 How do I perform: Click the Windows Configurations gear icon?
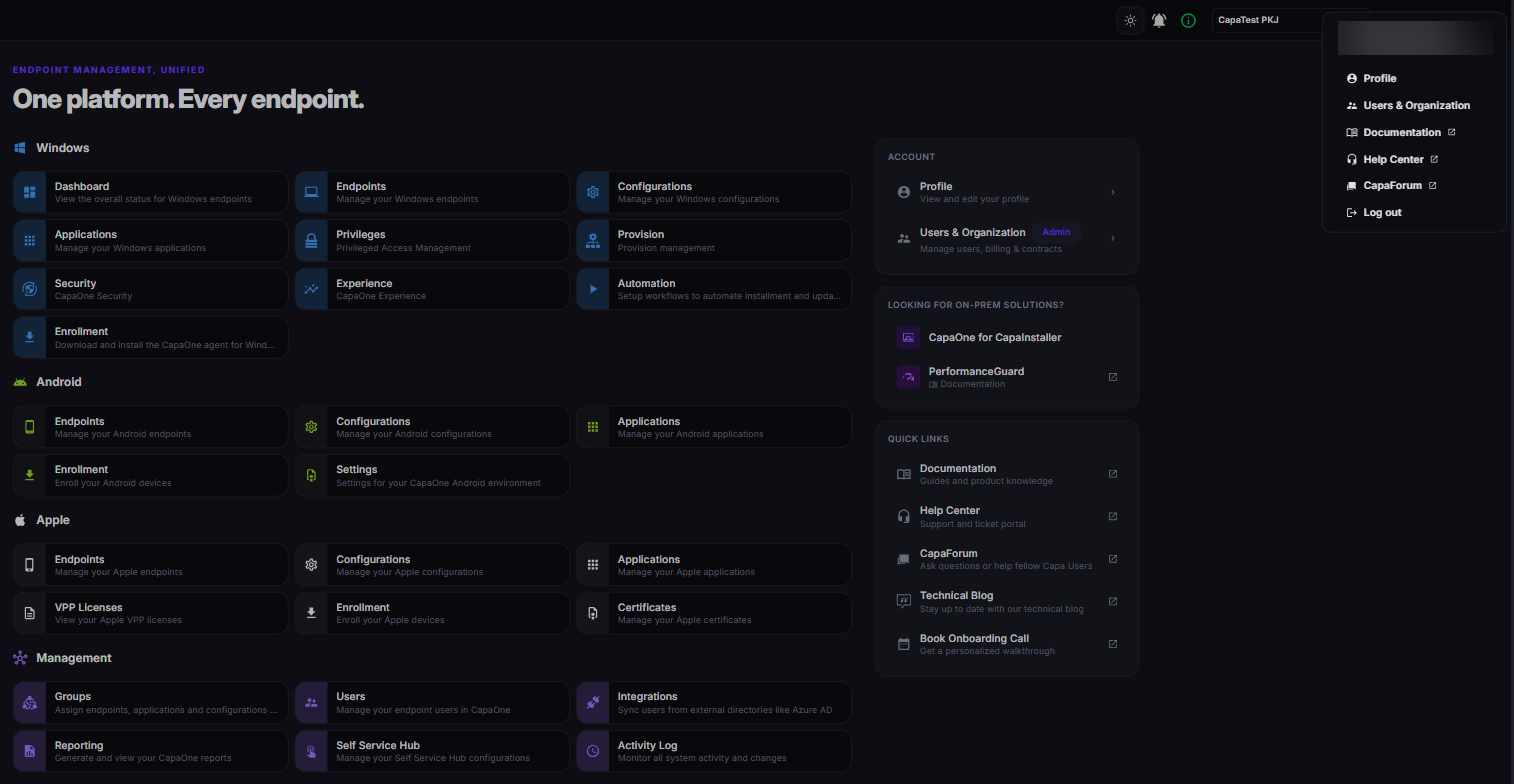[x=593, y=192]
